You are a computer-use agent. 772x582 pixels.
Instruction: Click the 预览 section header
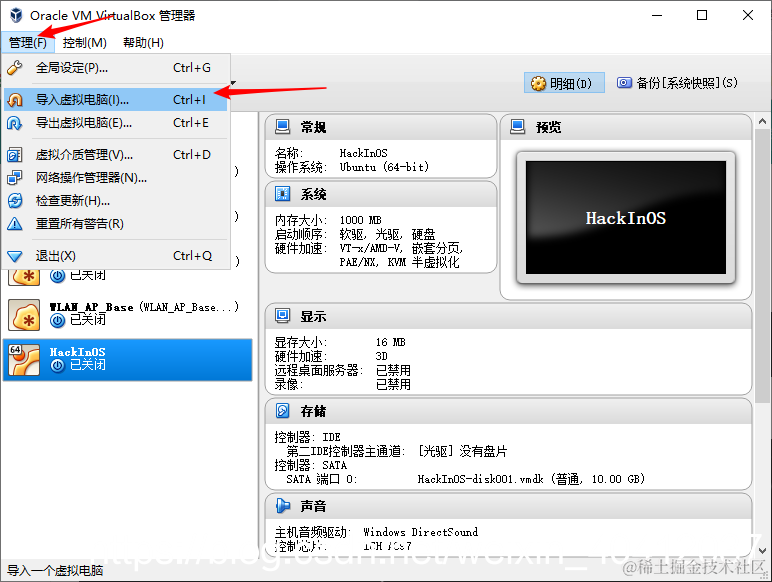(626, 128)
